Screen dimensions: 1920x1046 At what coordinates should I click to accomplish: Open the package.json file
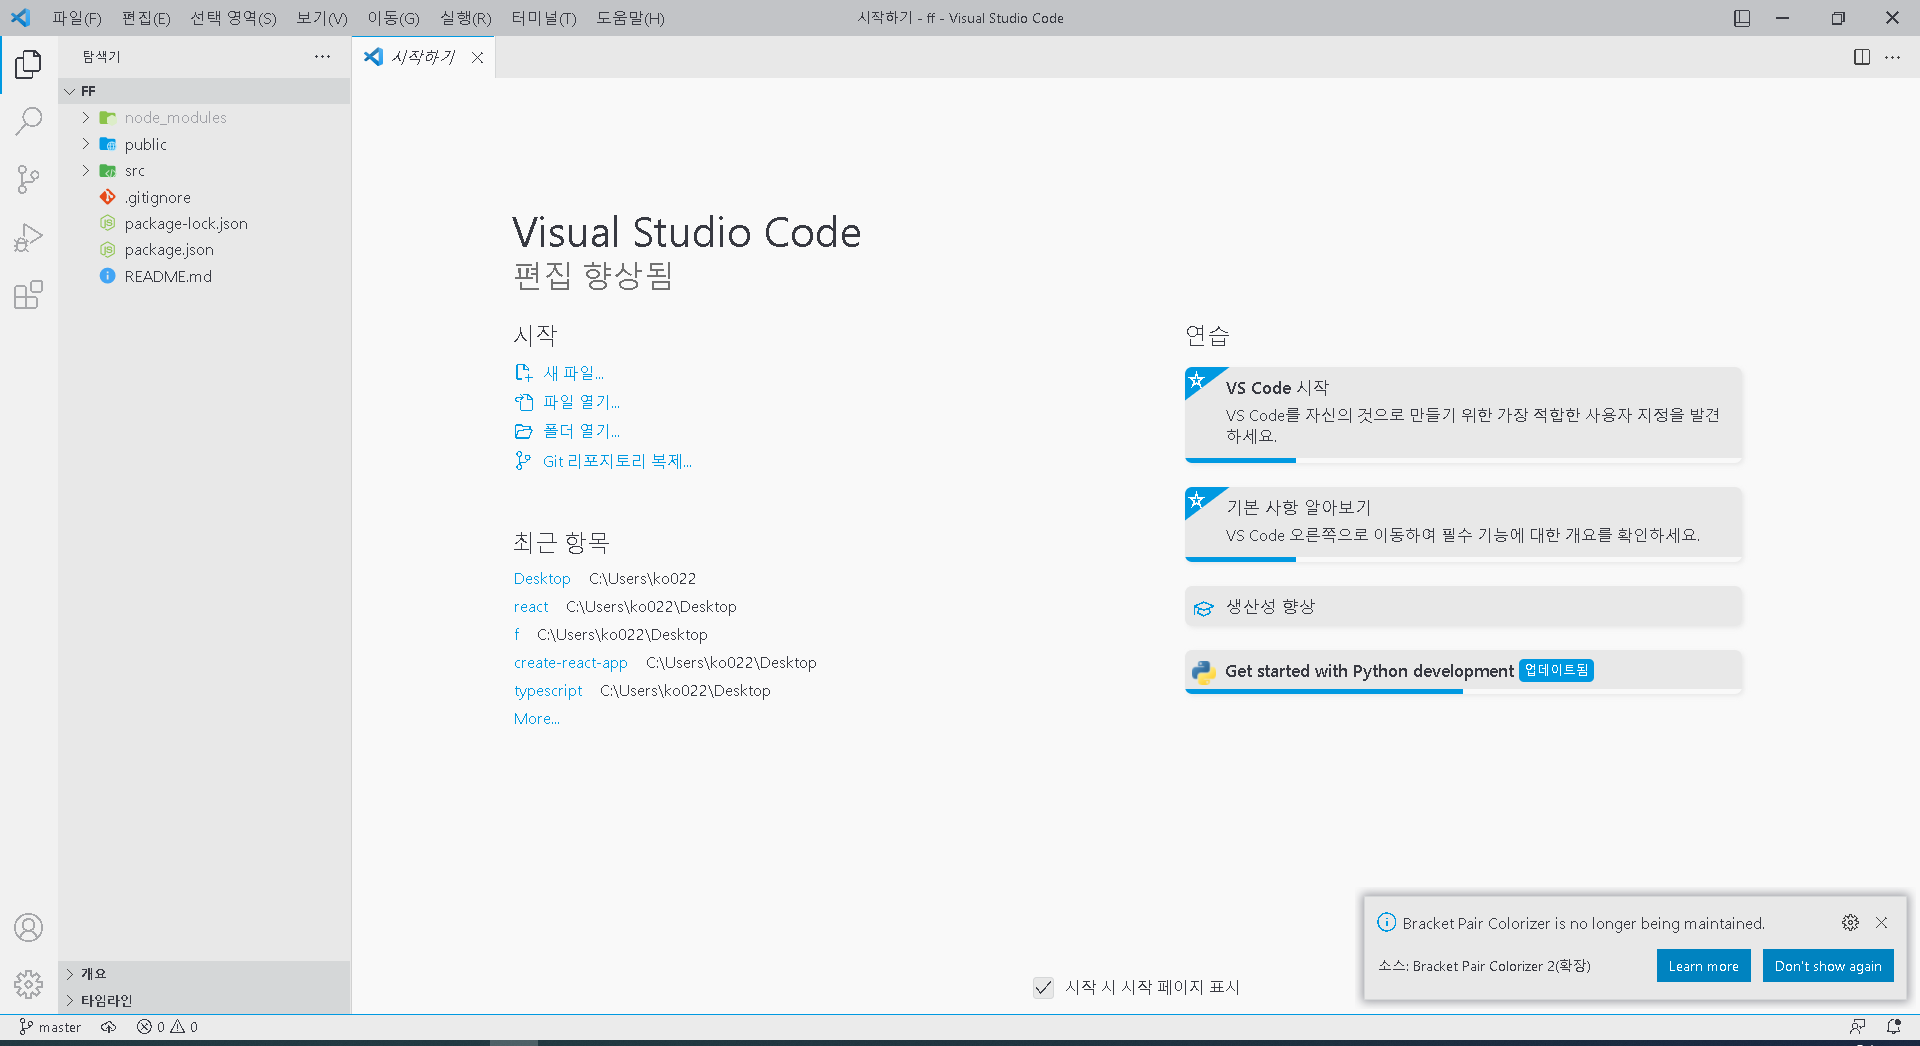[x=204, y=250]
